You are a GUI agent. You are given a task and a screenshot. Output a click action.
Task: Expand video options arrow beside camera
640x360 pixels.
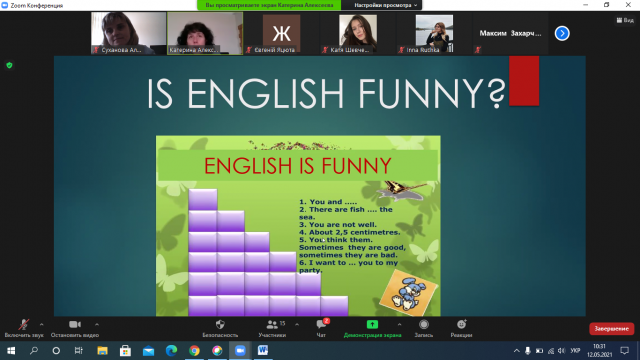tap(97, 324)
